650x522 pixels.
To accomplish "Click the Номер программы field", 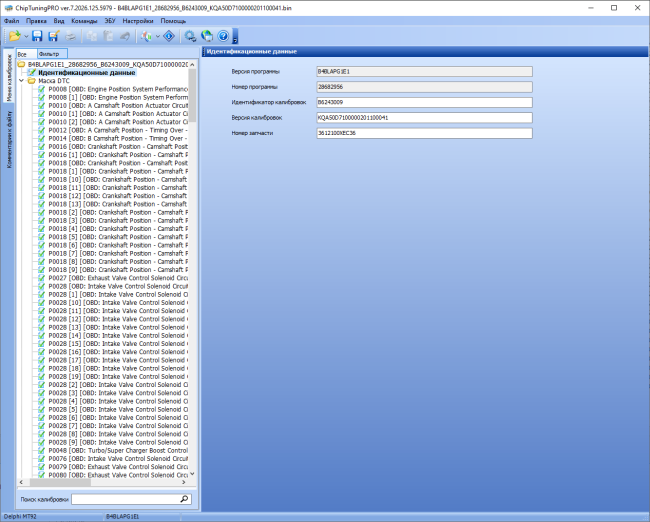I will point(424,87).
